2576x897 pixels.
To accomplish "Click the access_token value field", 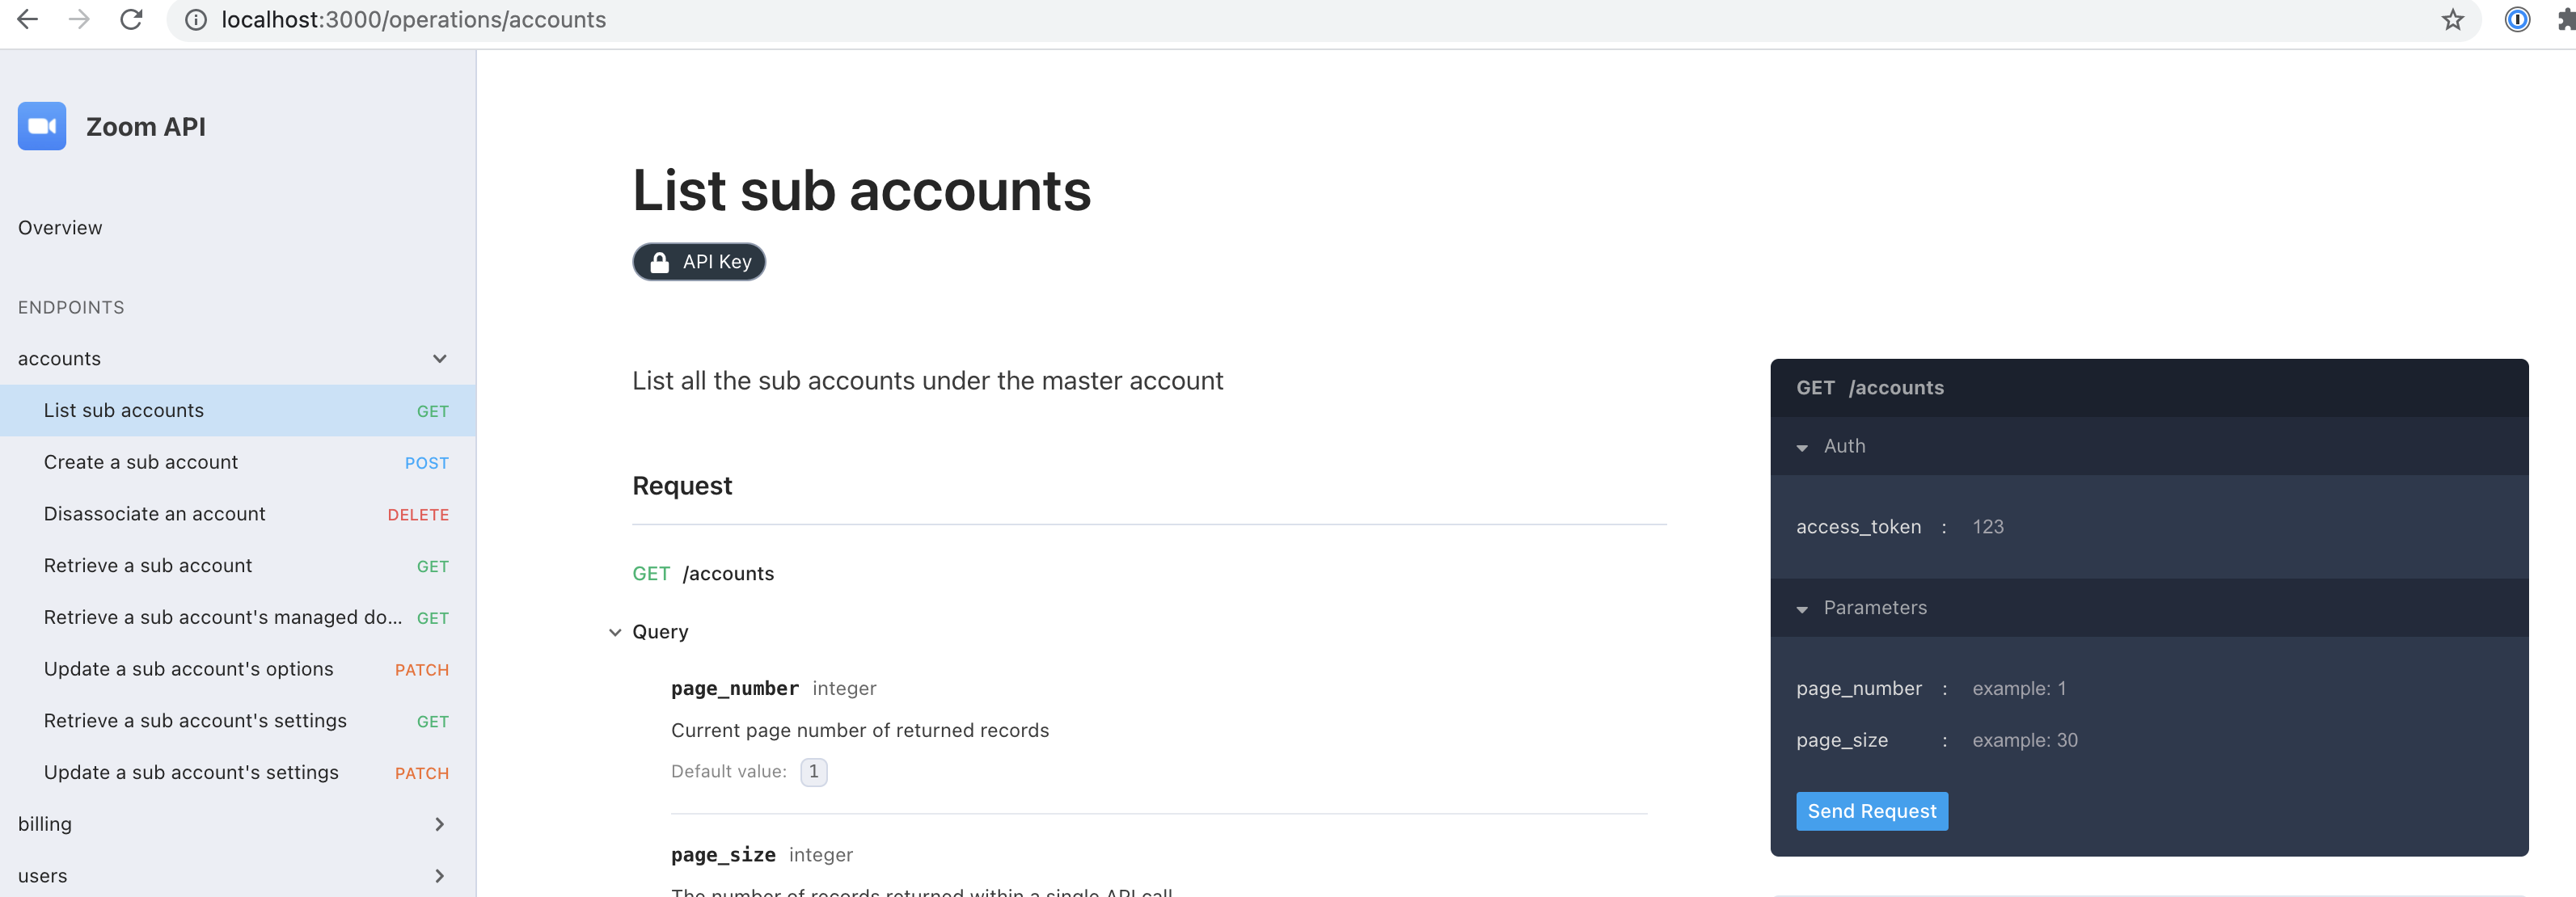I will pyautogui.click(x=1988, y=527).
